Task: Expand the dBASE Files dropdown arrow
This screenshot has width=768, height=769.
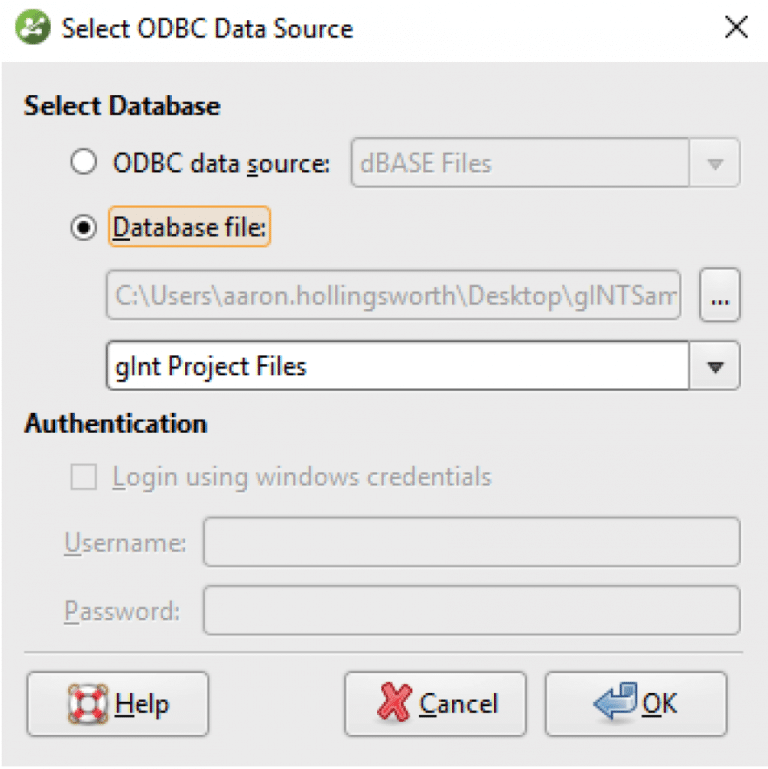Action: (x=715, y=163)
